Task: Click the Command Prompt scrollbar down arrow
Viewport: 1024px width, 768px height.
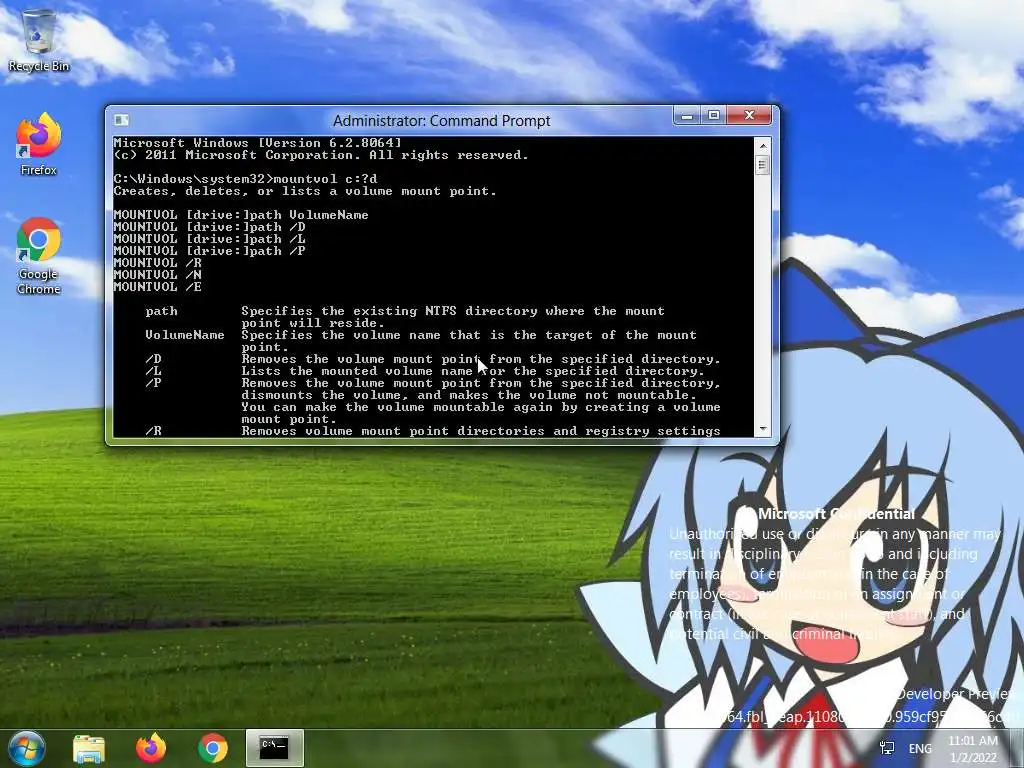Action: tap(762, 429)
